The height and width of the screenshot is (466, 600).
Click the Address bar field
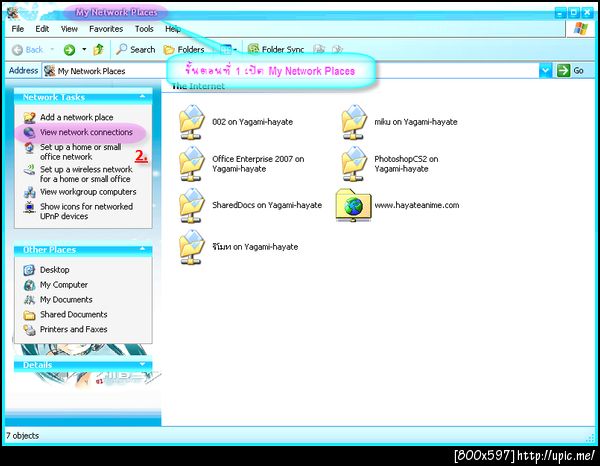click(291, 71)
